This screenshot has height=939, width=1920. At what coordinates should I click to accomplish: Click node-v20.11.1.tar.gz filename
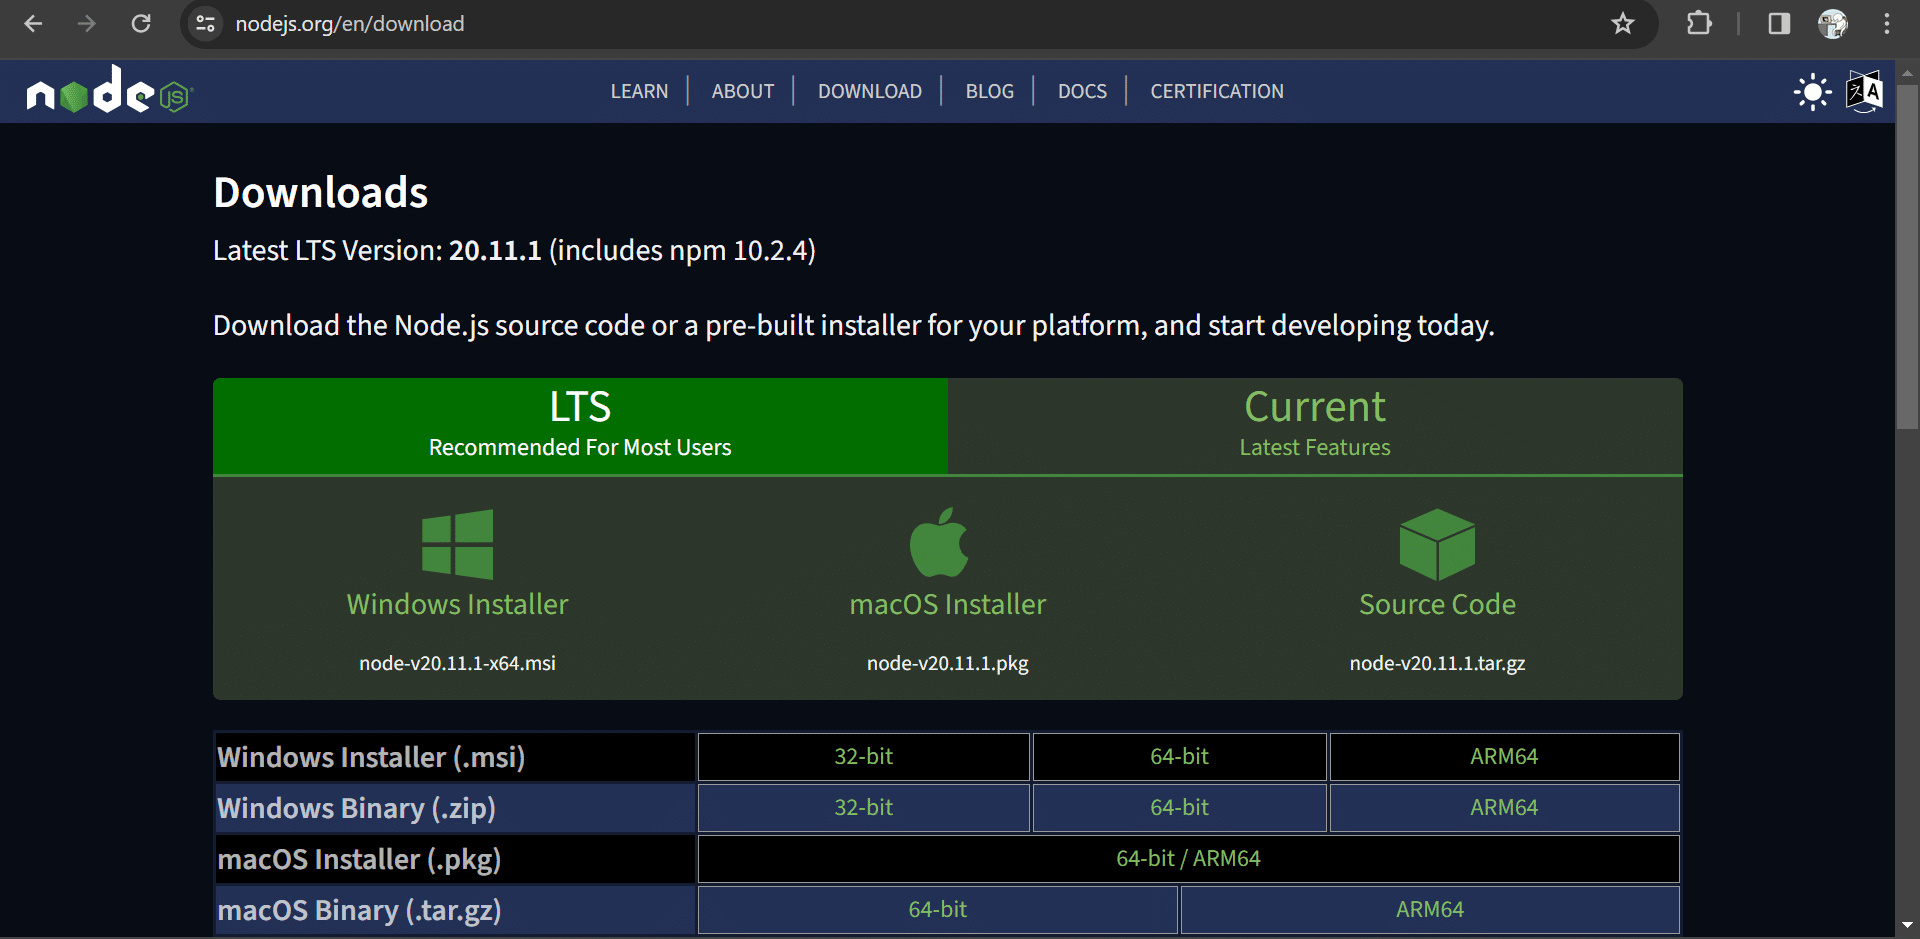pyautogui.click(x=1437, y=663)
